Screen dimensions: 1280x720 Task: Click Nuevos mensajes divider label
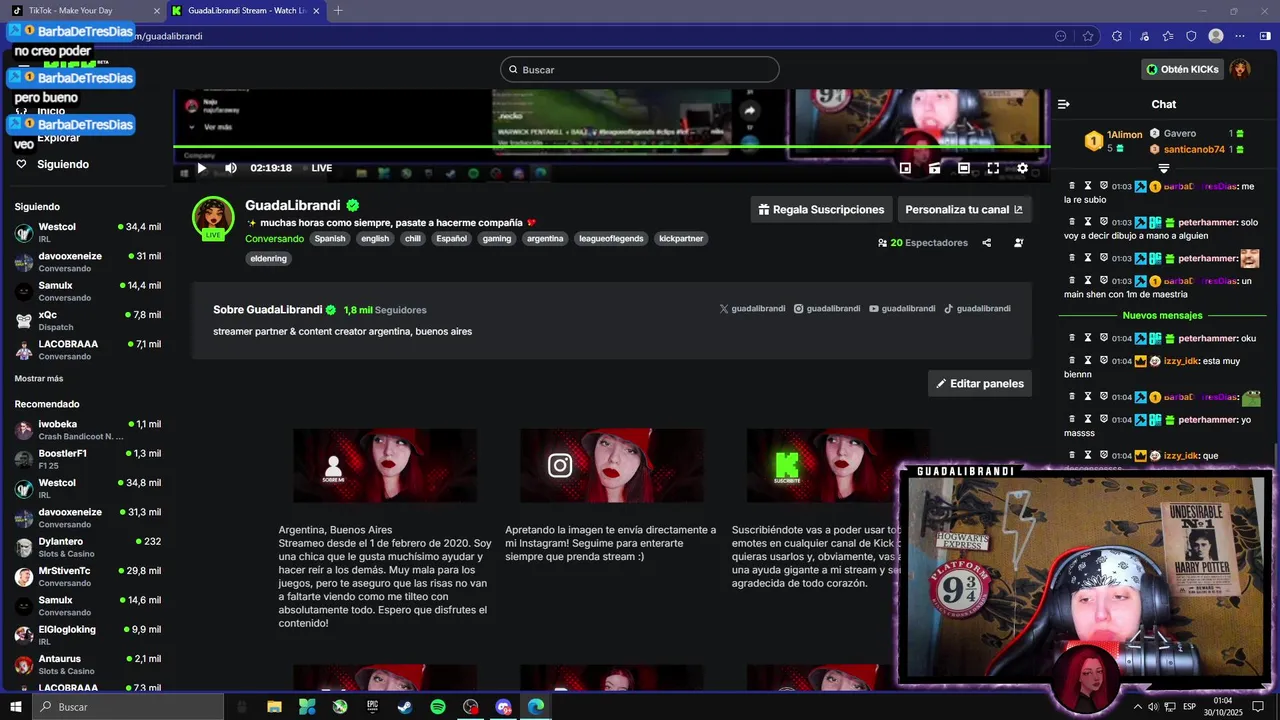point(1163,316)
